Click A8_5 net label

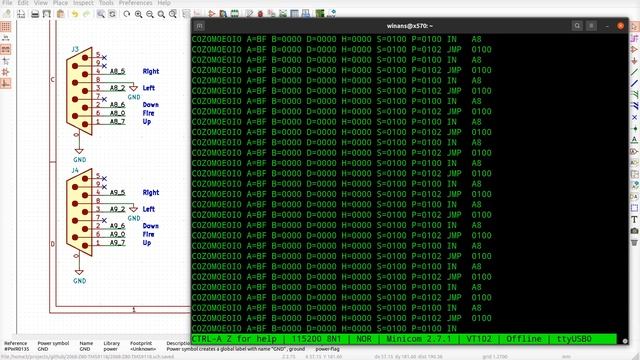click(118, 71)
